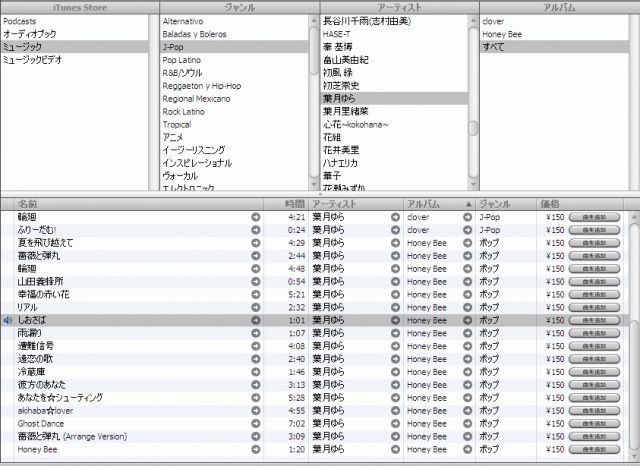
Task: Click the add-song button in the ふりーだむ! row
Action: click(x=594, y=230)
